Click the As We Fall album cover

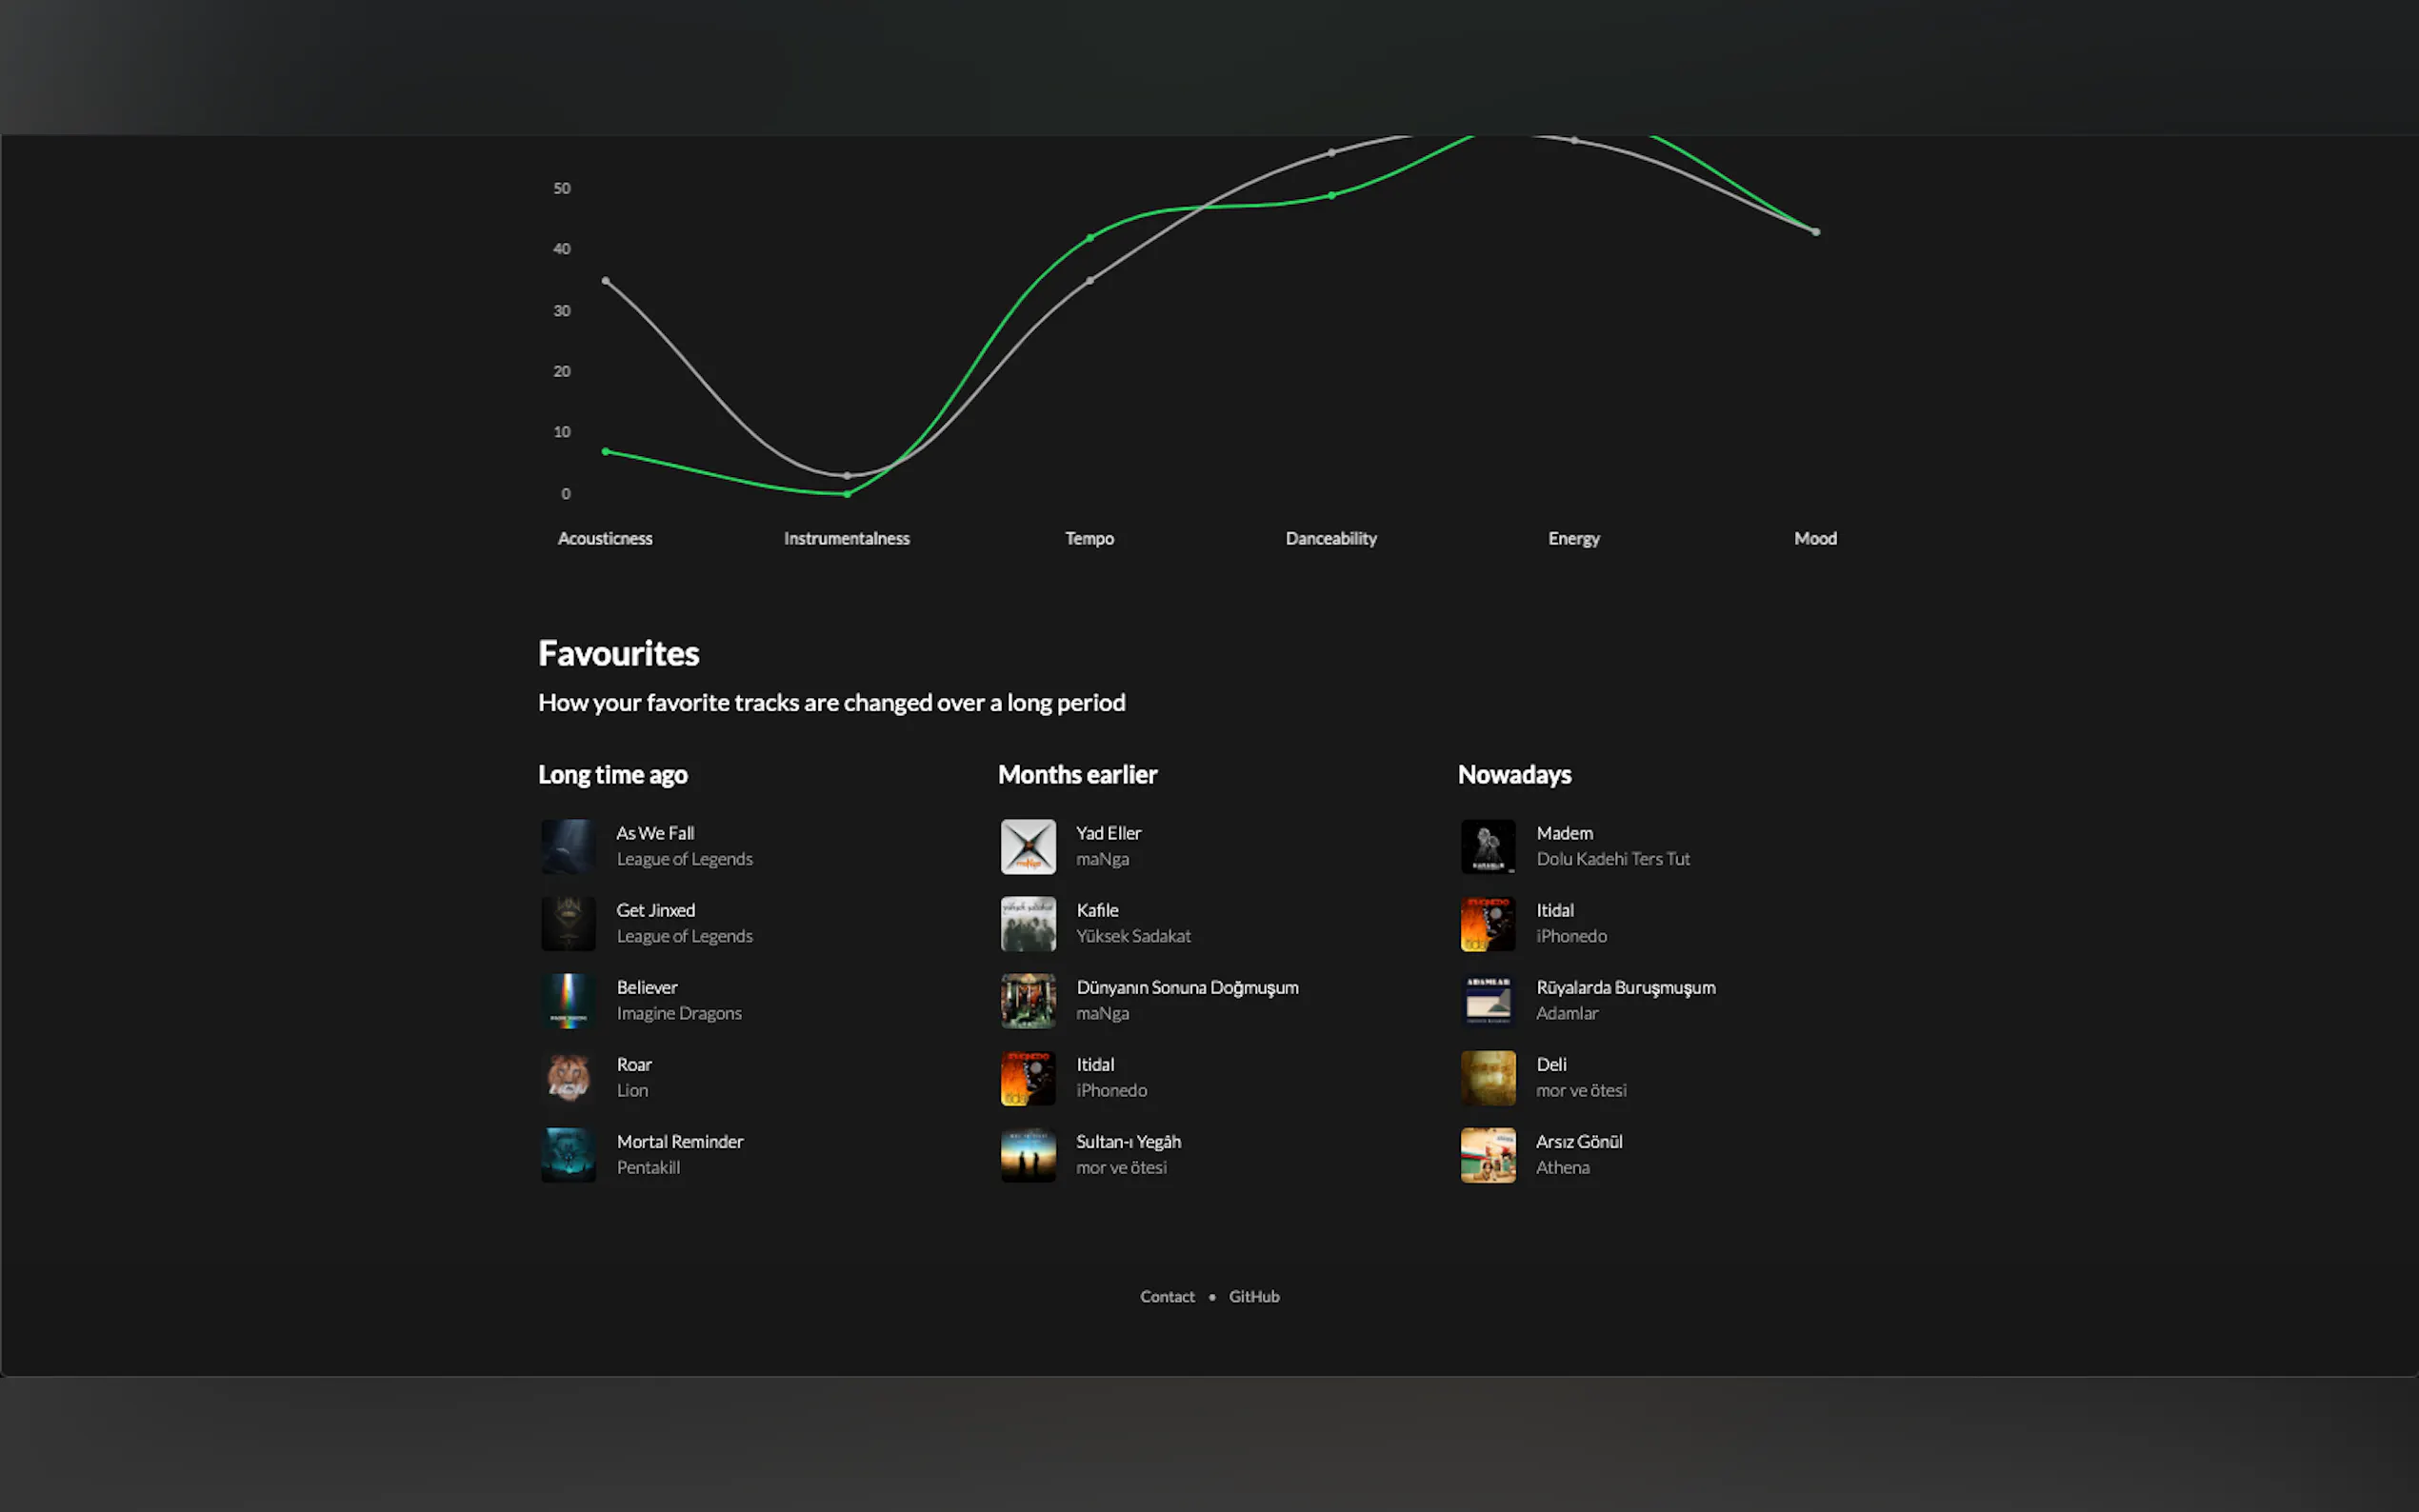point(568,846)
